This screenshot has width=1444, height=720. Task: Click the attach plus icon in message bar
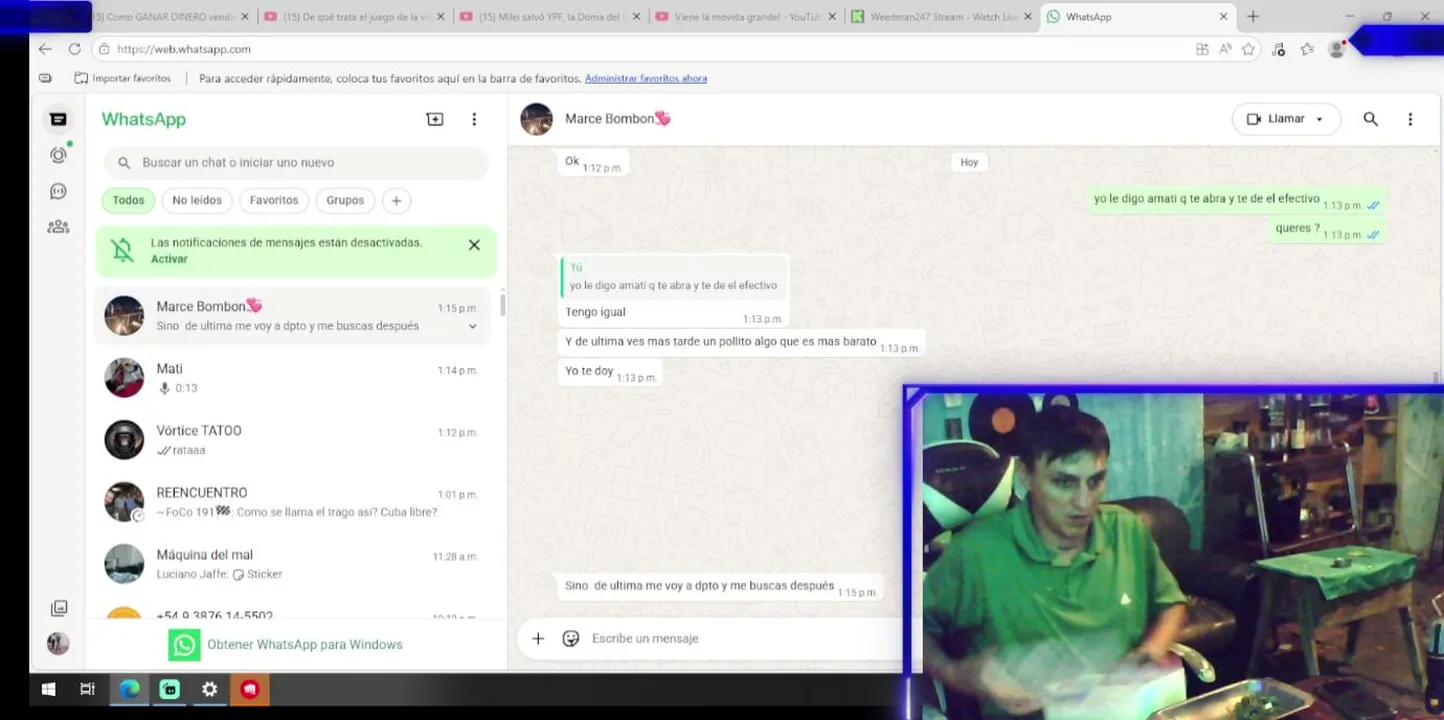click(x=538, y=638)
